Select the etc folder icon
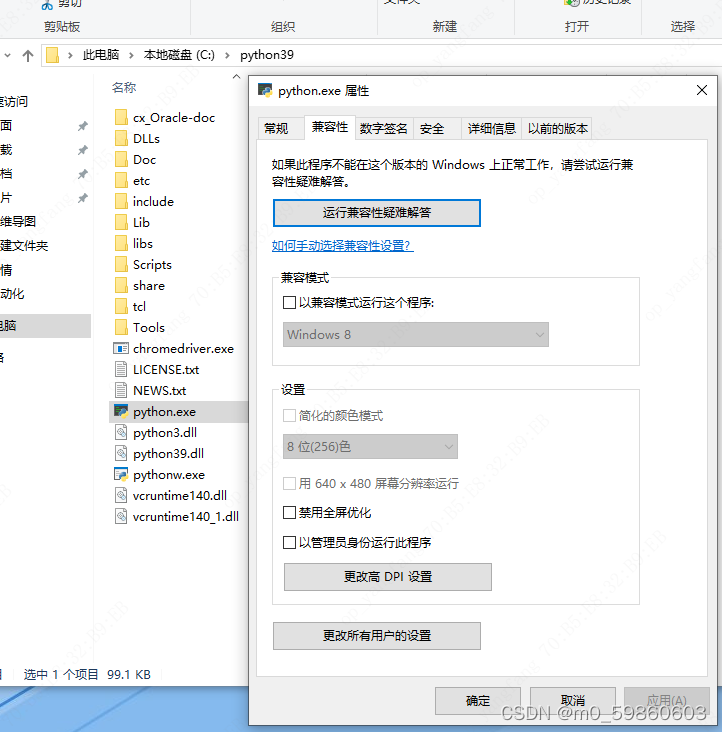 [x=121, y=181]
